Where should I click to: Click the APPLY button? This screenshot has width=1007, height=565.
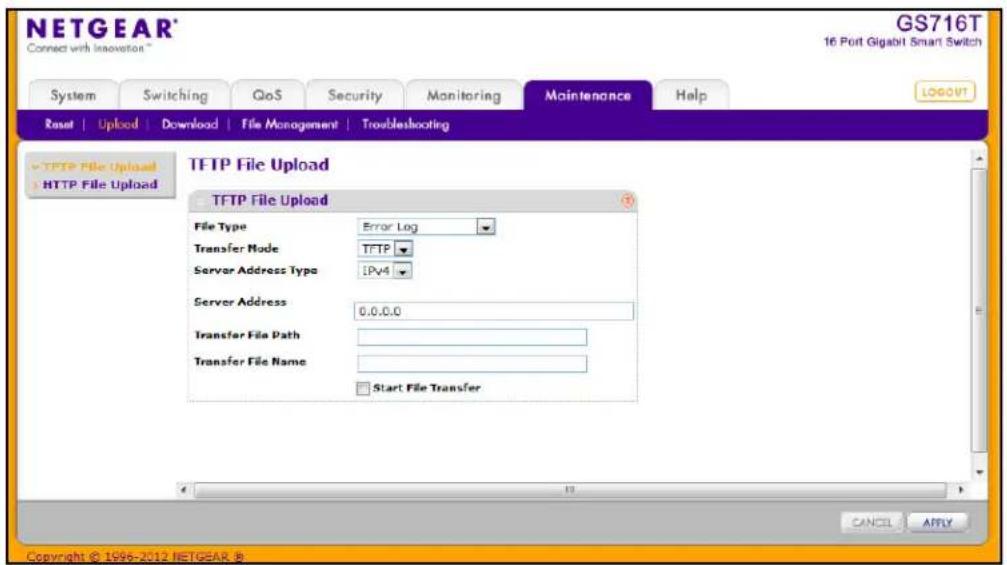[938, 523]
